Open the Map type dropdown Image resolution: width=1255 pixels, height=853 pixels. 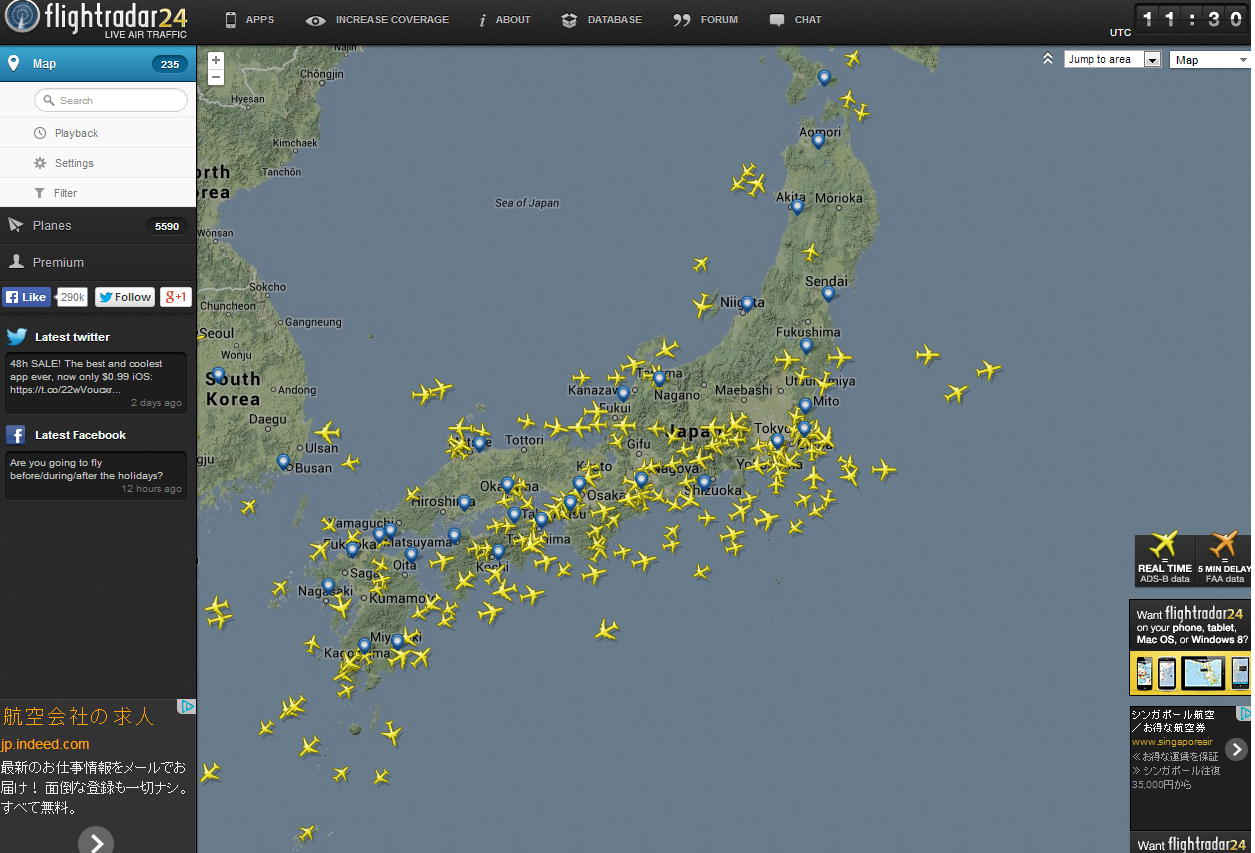(1210, 60)
